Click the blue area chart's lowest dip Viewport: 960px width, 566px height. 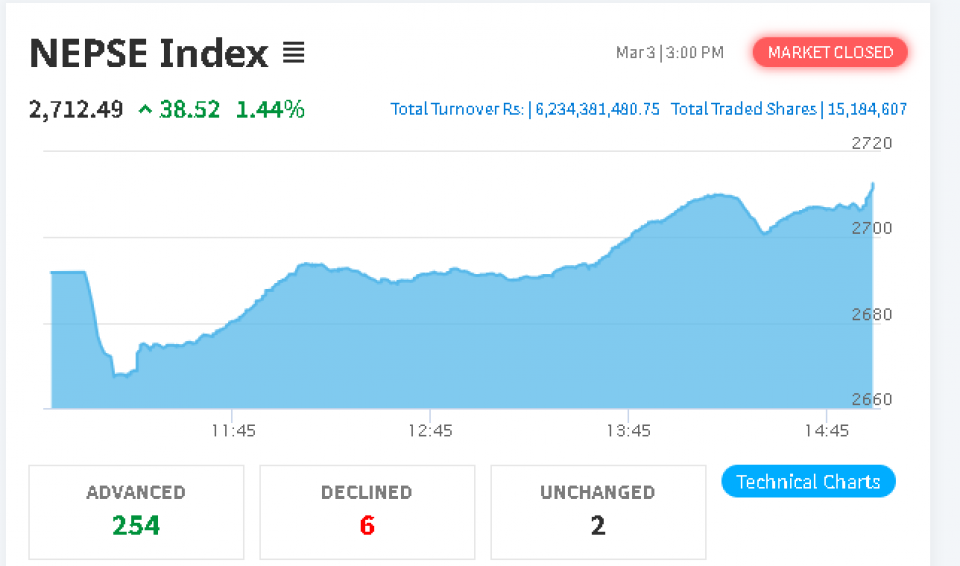point(120,375)
